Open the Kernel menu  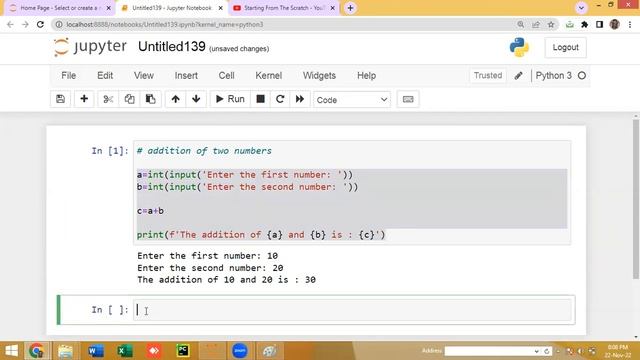(x=269, y=76)
